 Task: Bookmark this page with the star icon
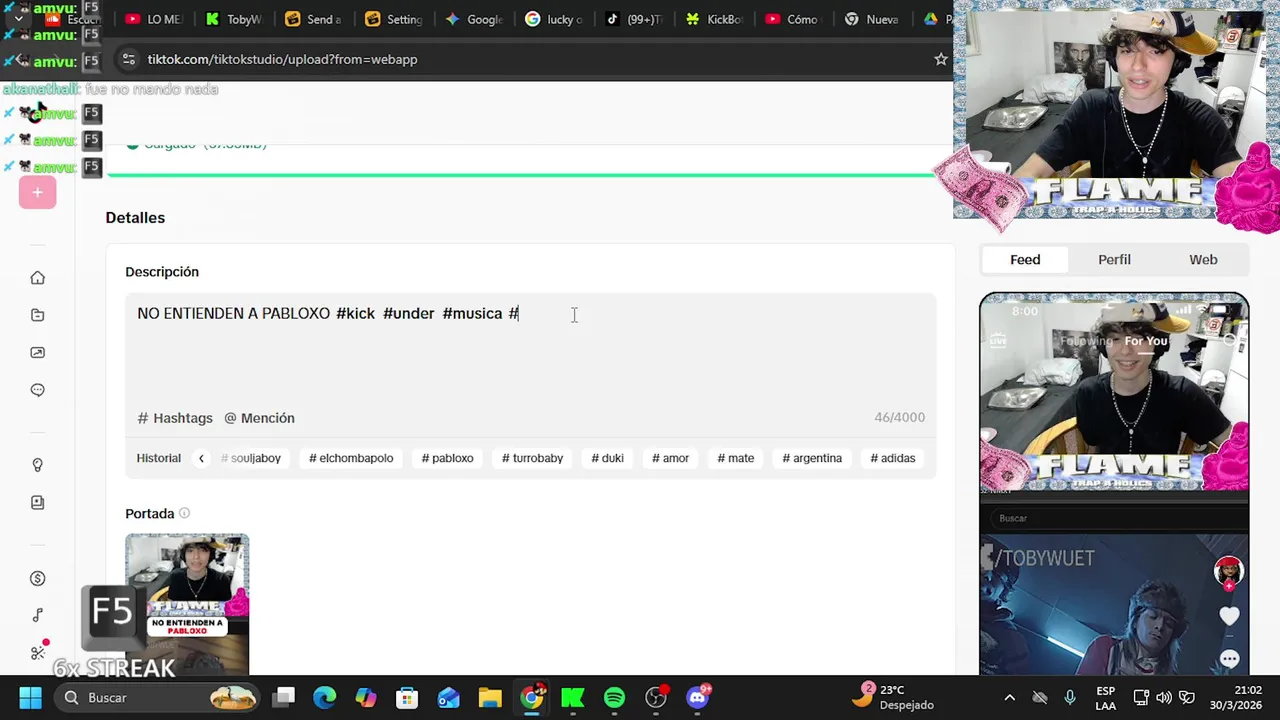[940, 59]
